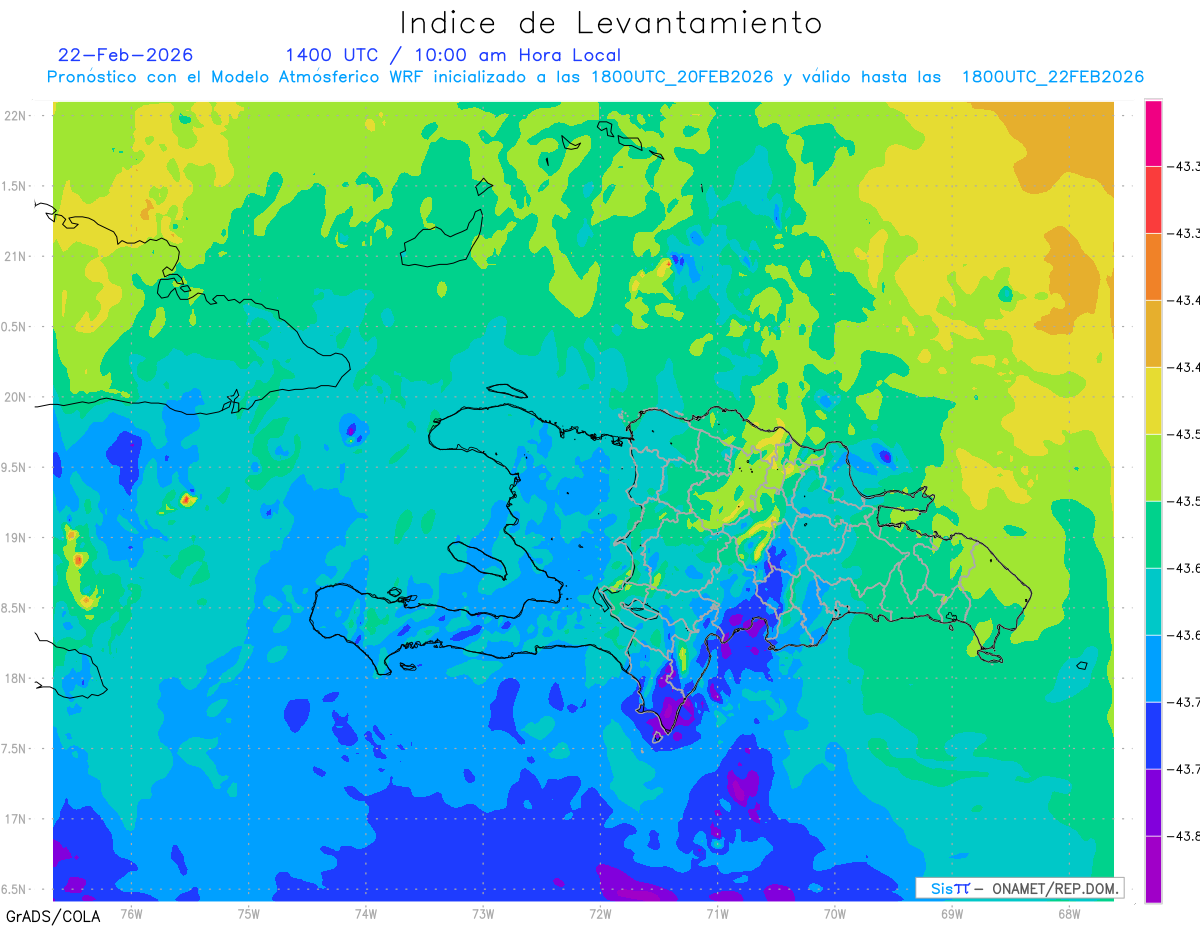Click the "SisTT - ONAMET/REP.DOM." credit box
This screenshot has width=1200, height=927.
(1019, 888)
